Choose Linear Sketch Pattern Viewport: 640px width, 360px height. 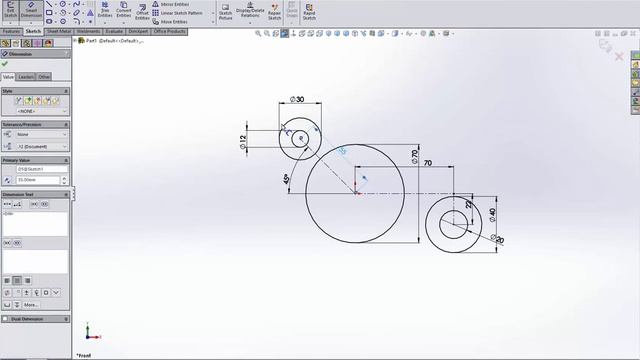(x=178, y=13)
